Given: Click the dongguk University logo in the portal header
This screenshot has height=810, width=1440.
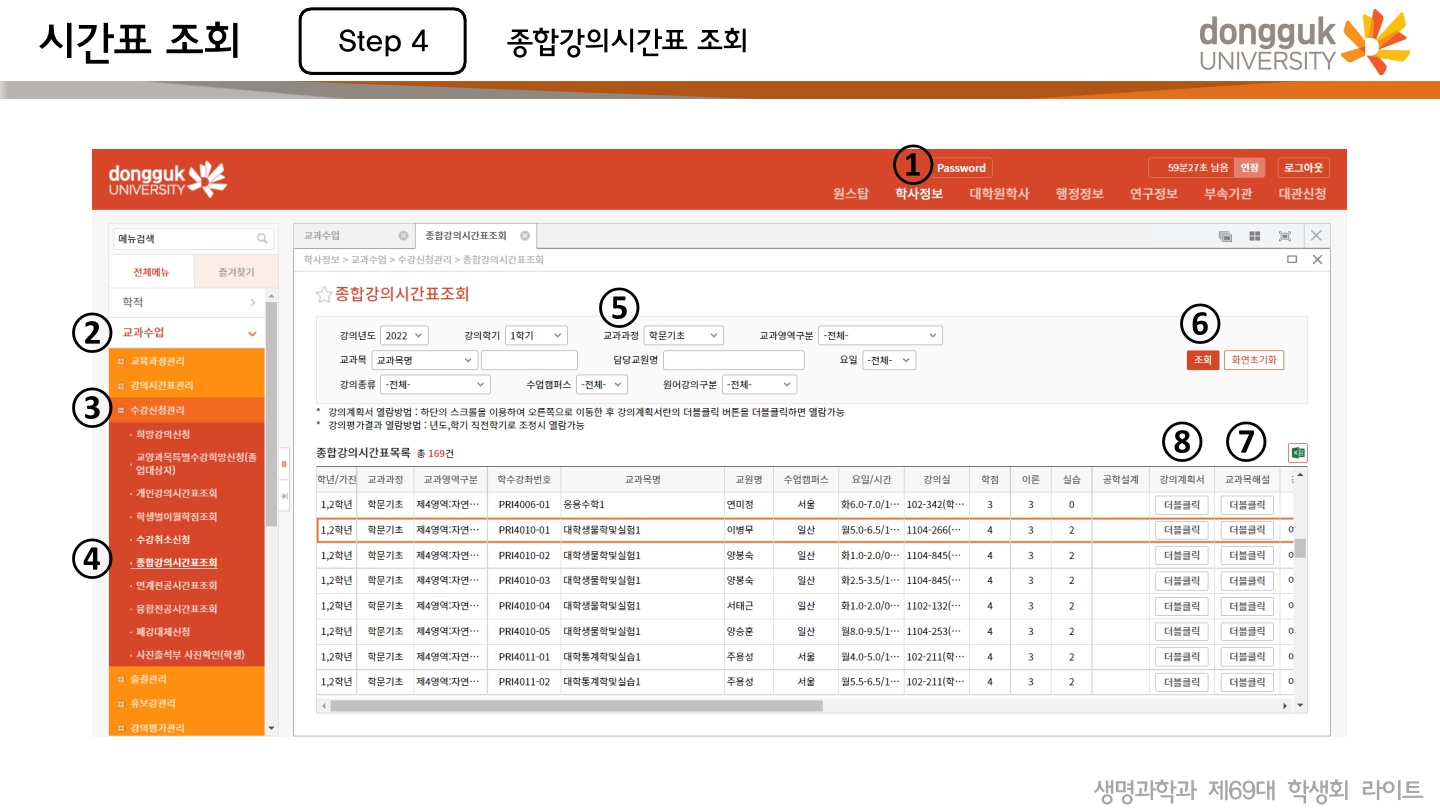Looking at the screenshot, I should (168, 179).
